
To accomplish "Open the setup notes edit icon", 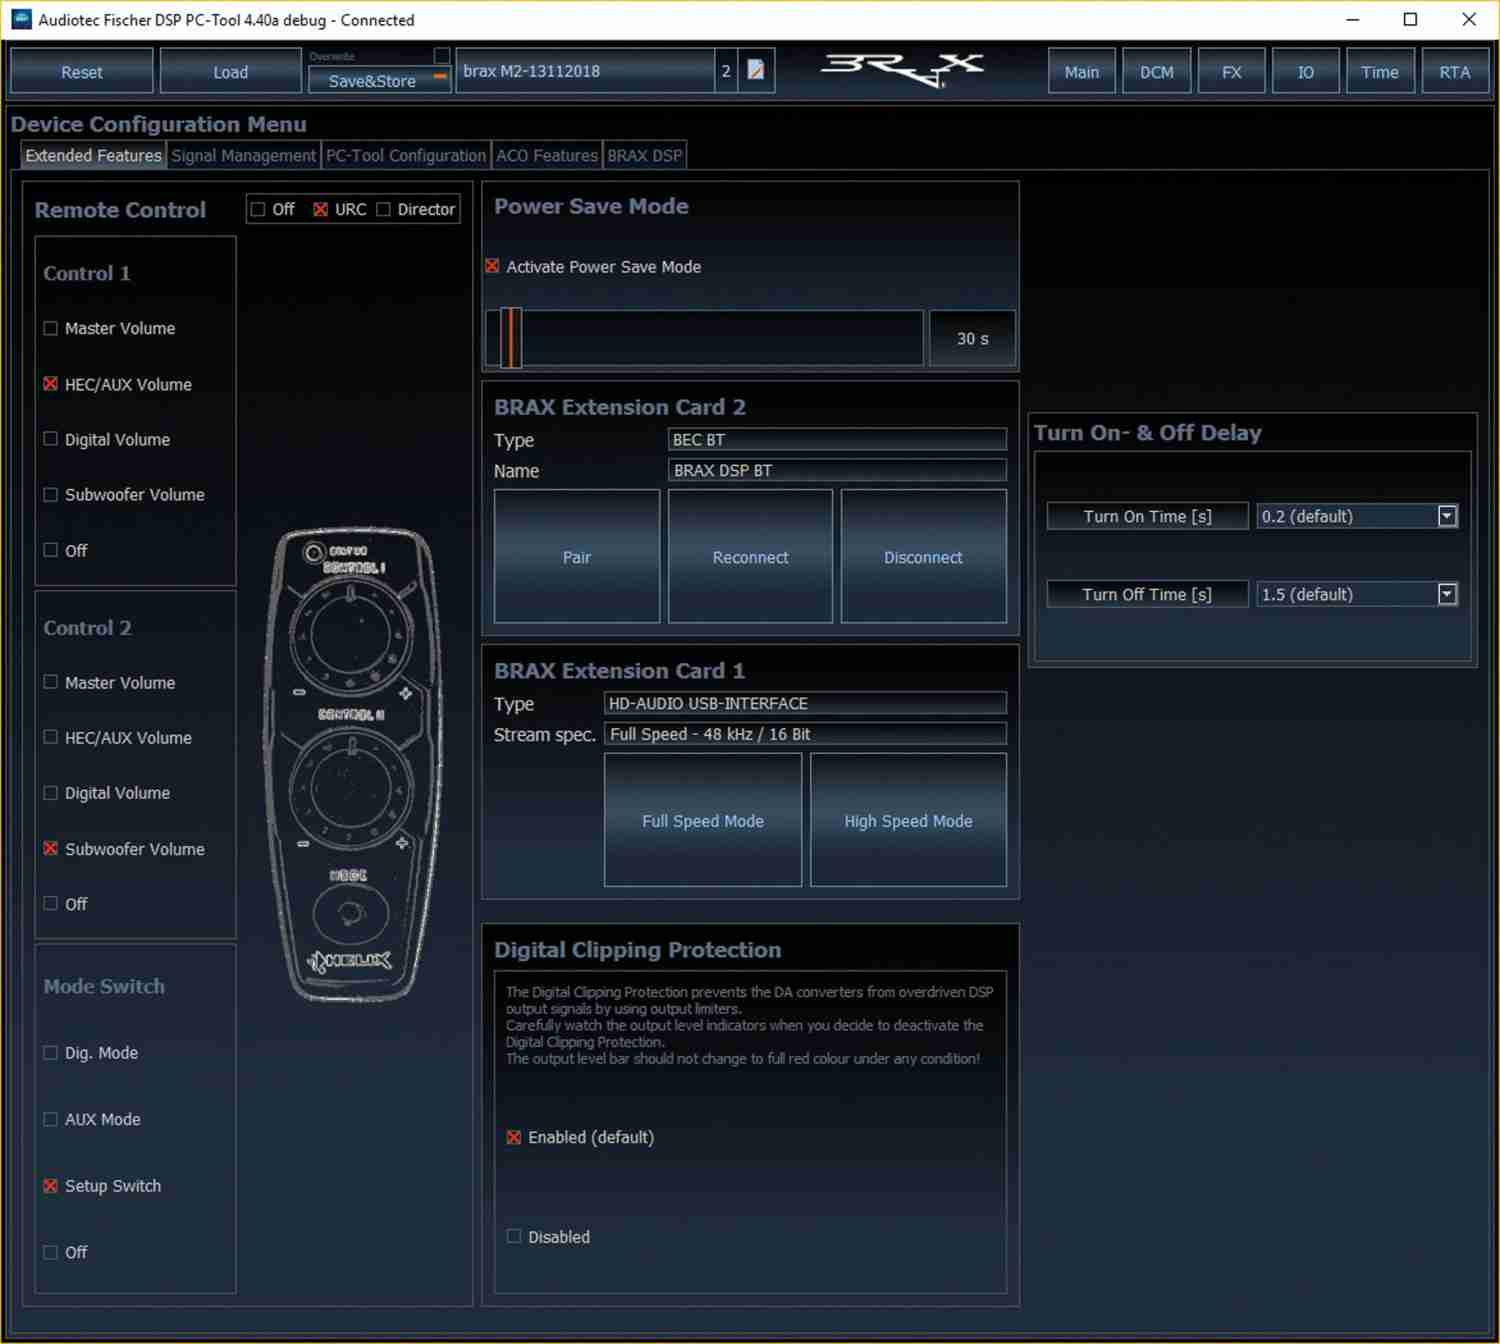I will [x=756, y=71].
